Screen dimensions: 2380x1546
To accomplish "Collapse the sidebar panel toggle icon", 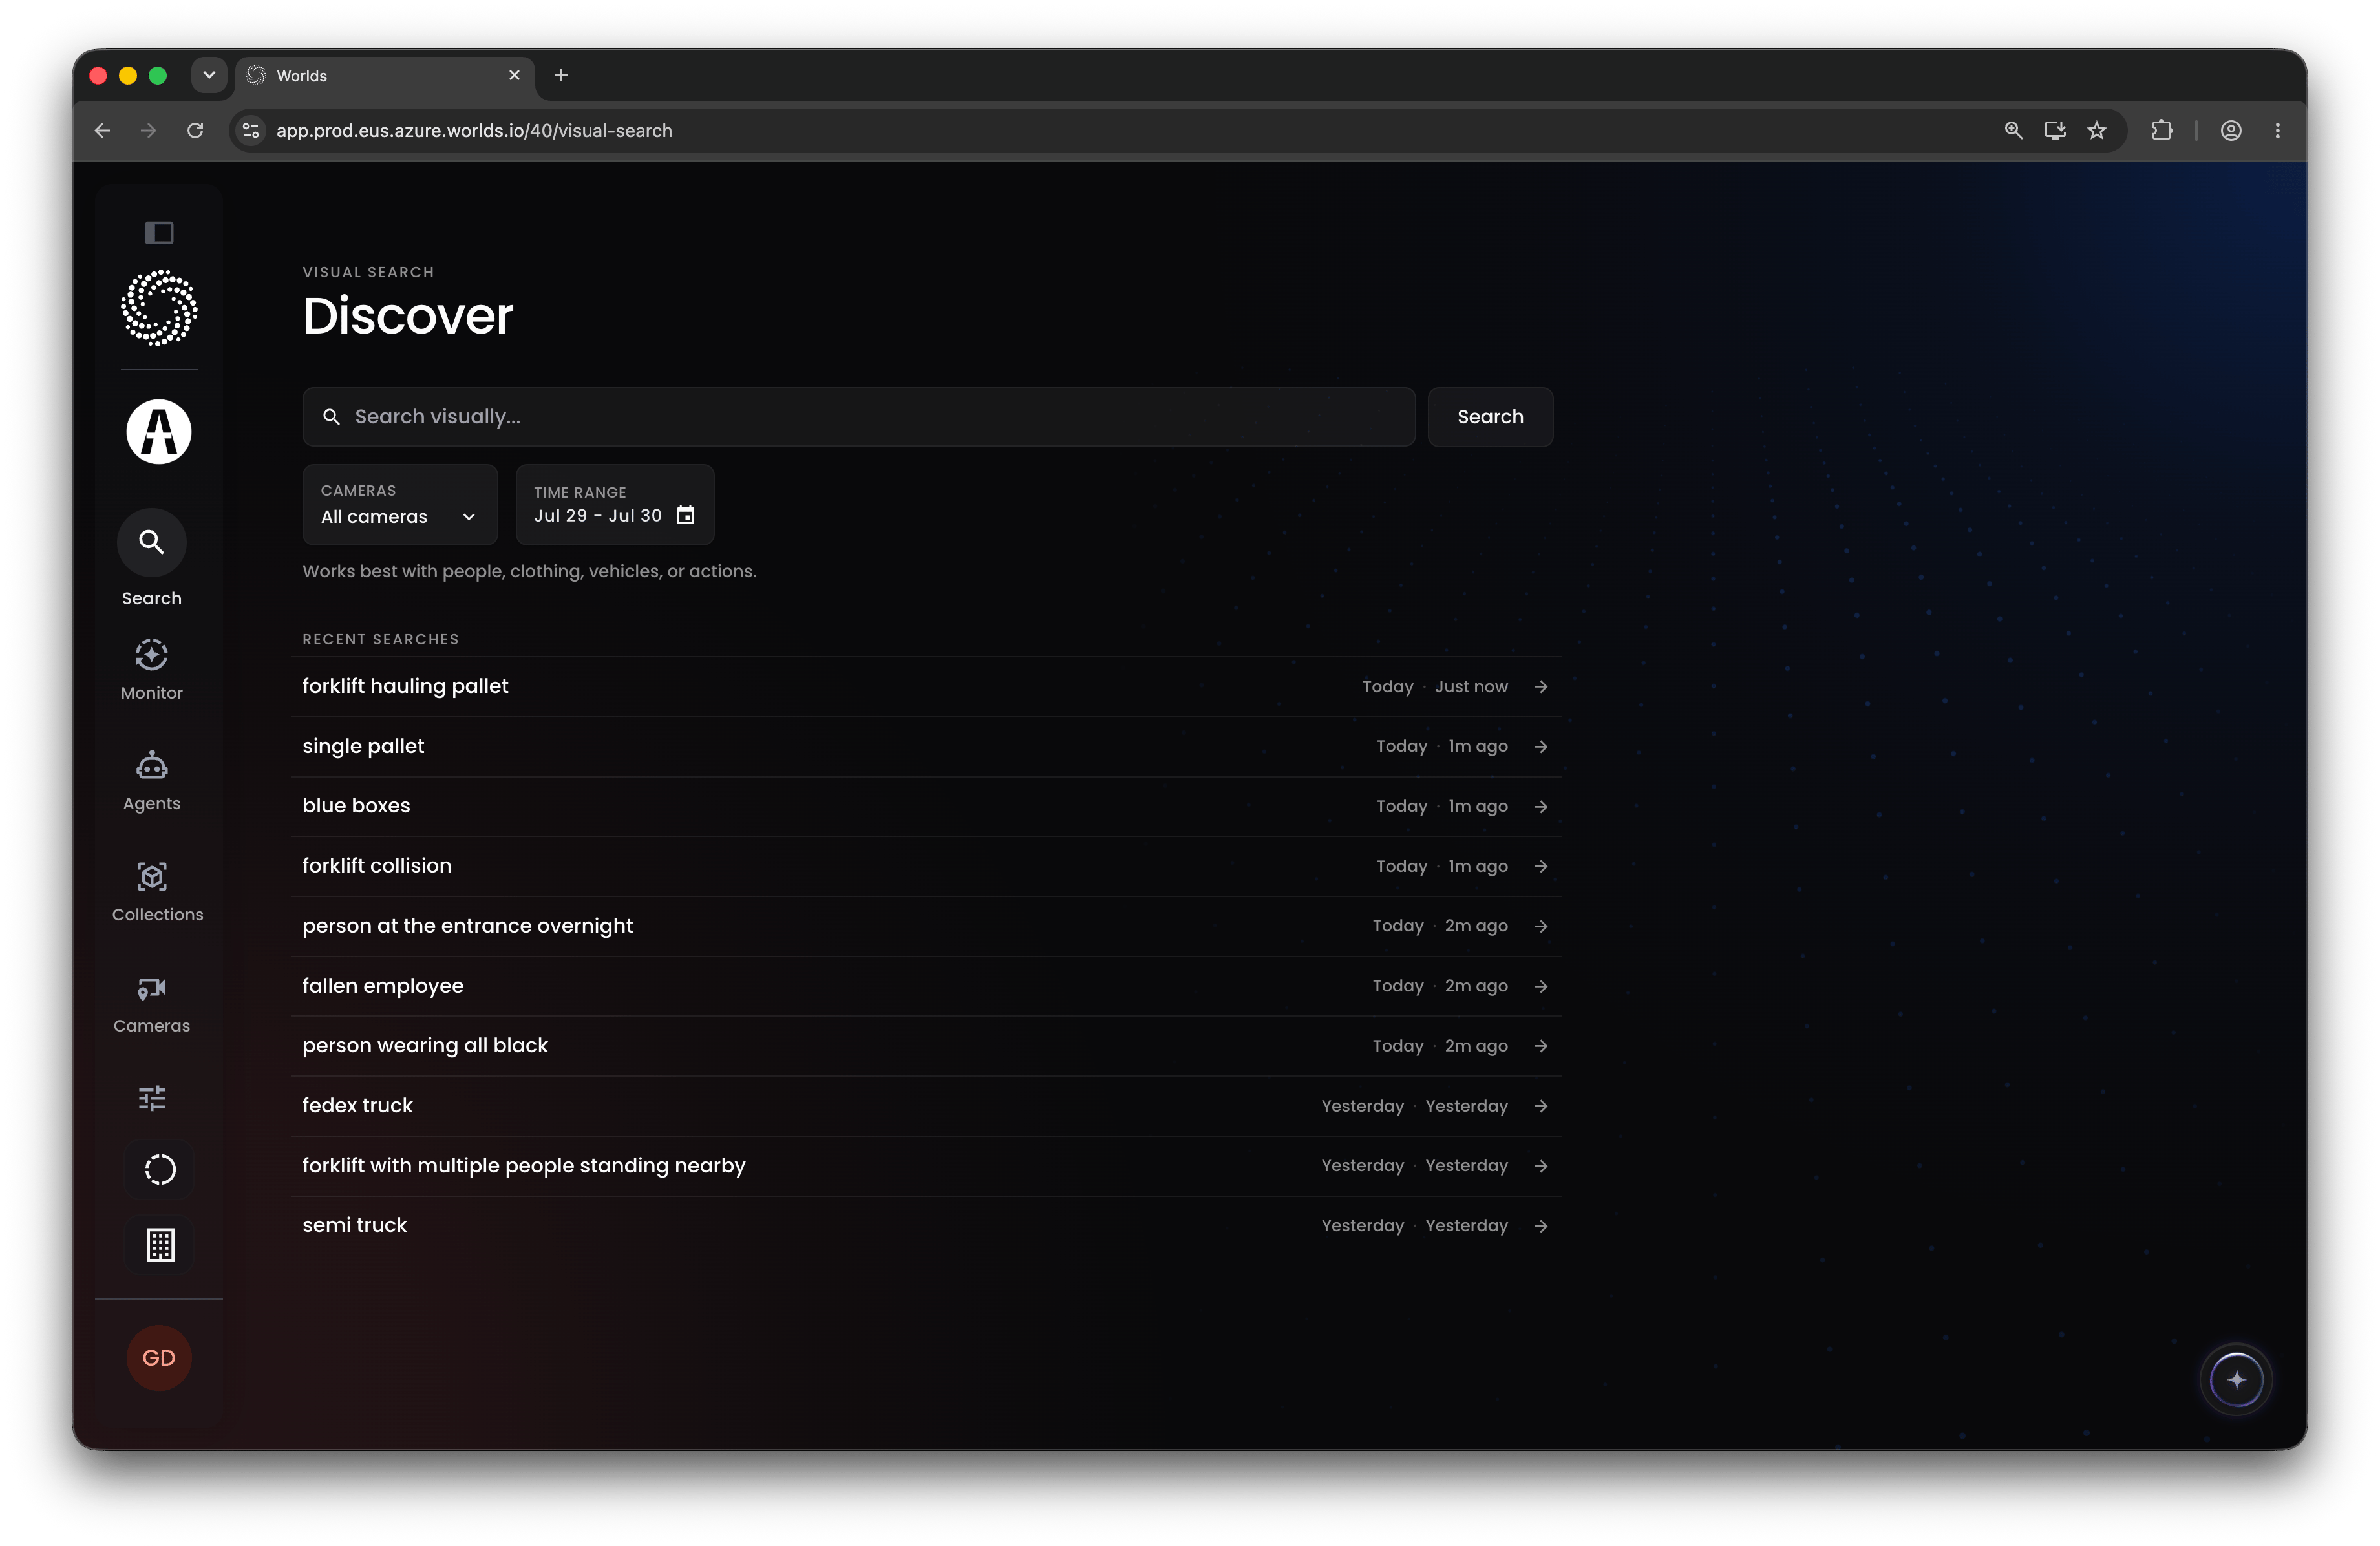I will click(159, 233).
